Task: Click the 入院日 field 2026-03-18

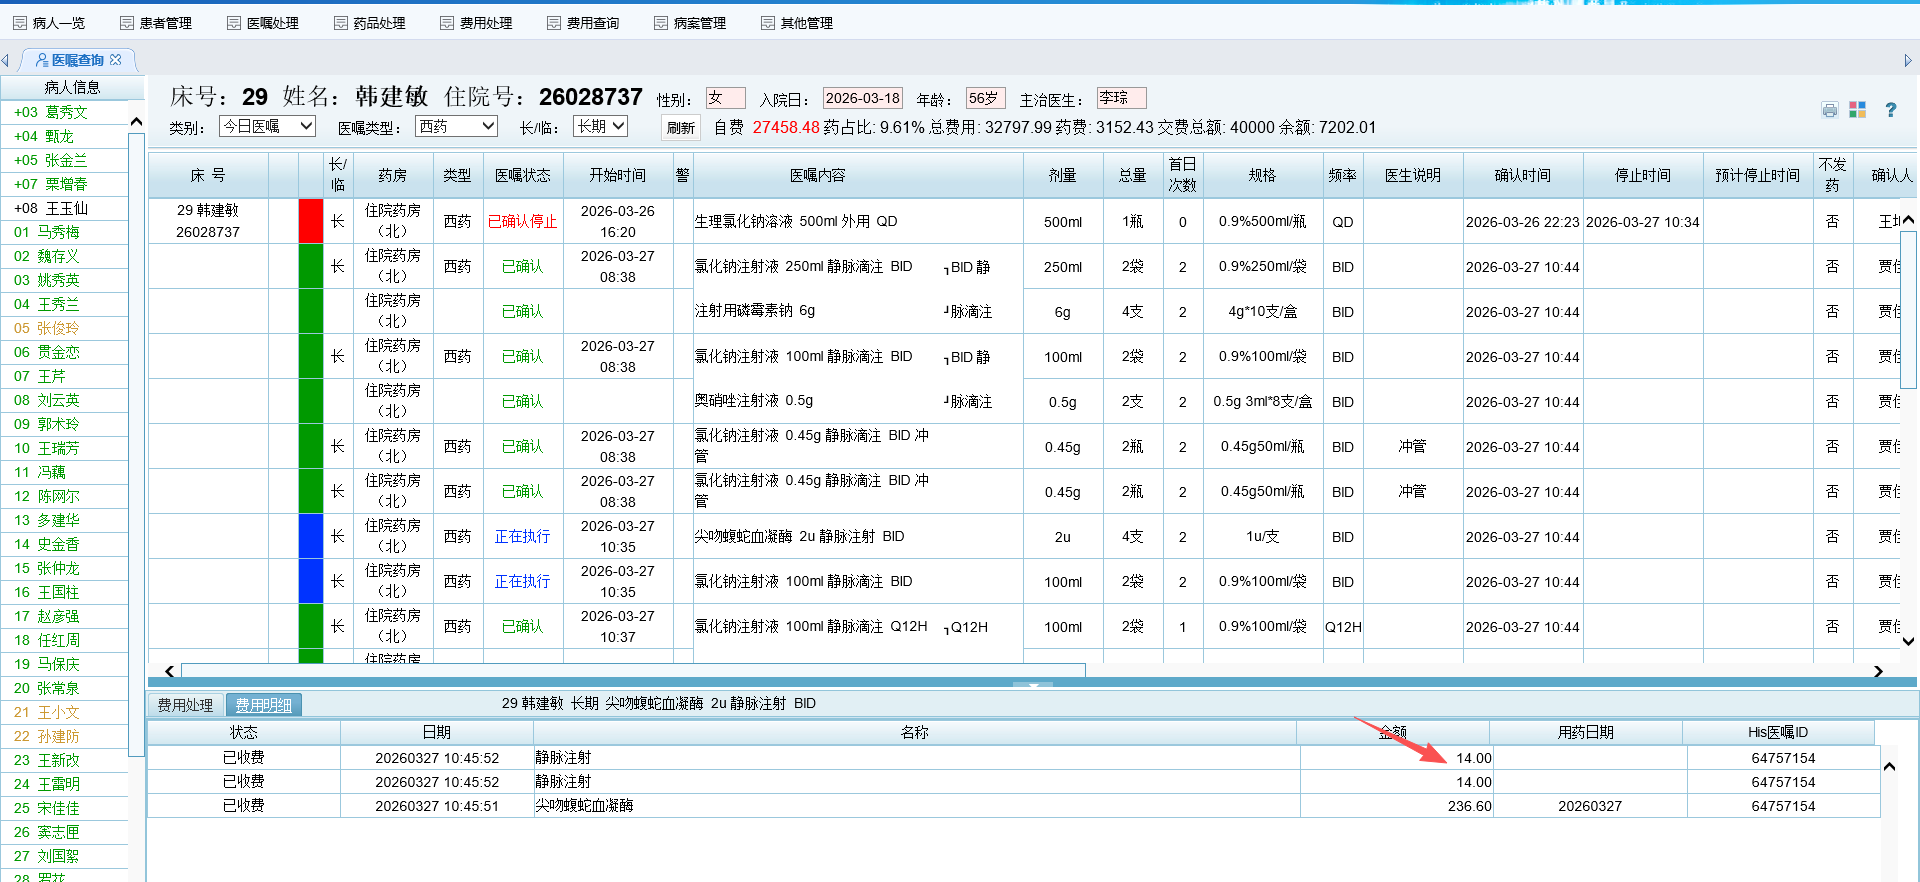Action: (863, 98)
